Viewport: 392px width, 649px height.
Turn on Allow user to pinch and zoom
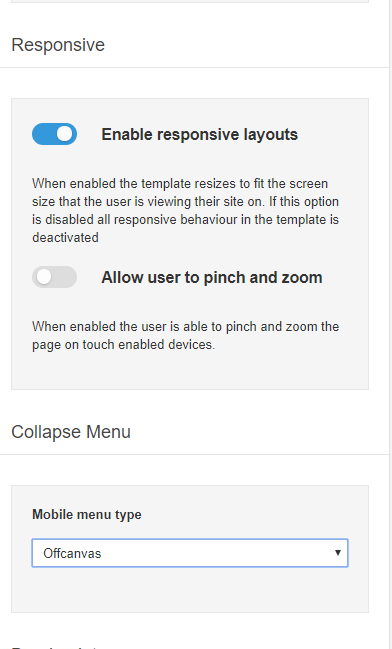click(x=54, y=277)
